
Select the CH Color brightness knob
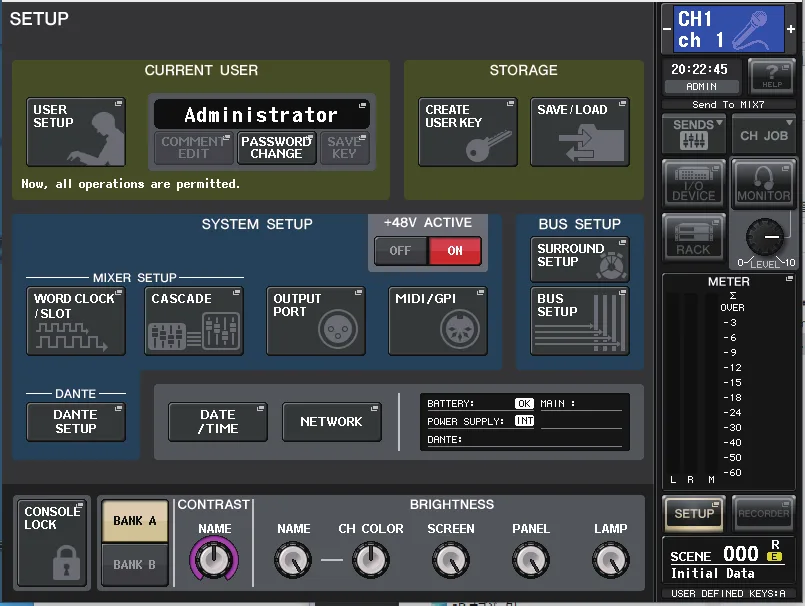click(371, 559)
